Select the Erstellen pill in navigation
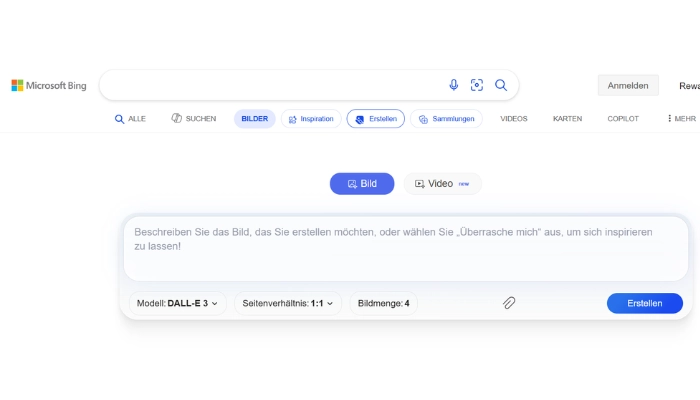700x400 pixels. tap(376, 119)
